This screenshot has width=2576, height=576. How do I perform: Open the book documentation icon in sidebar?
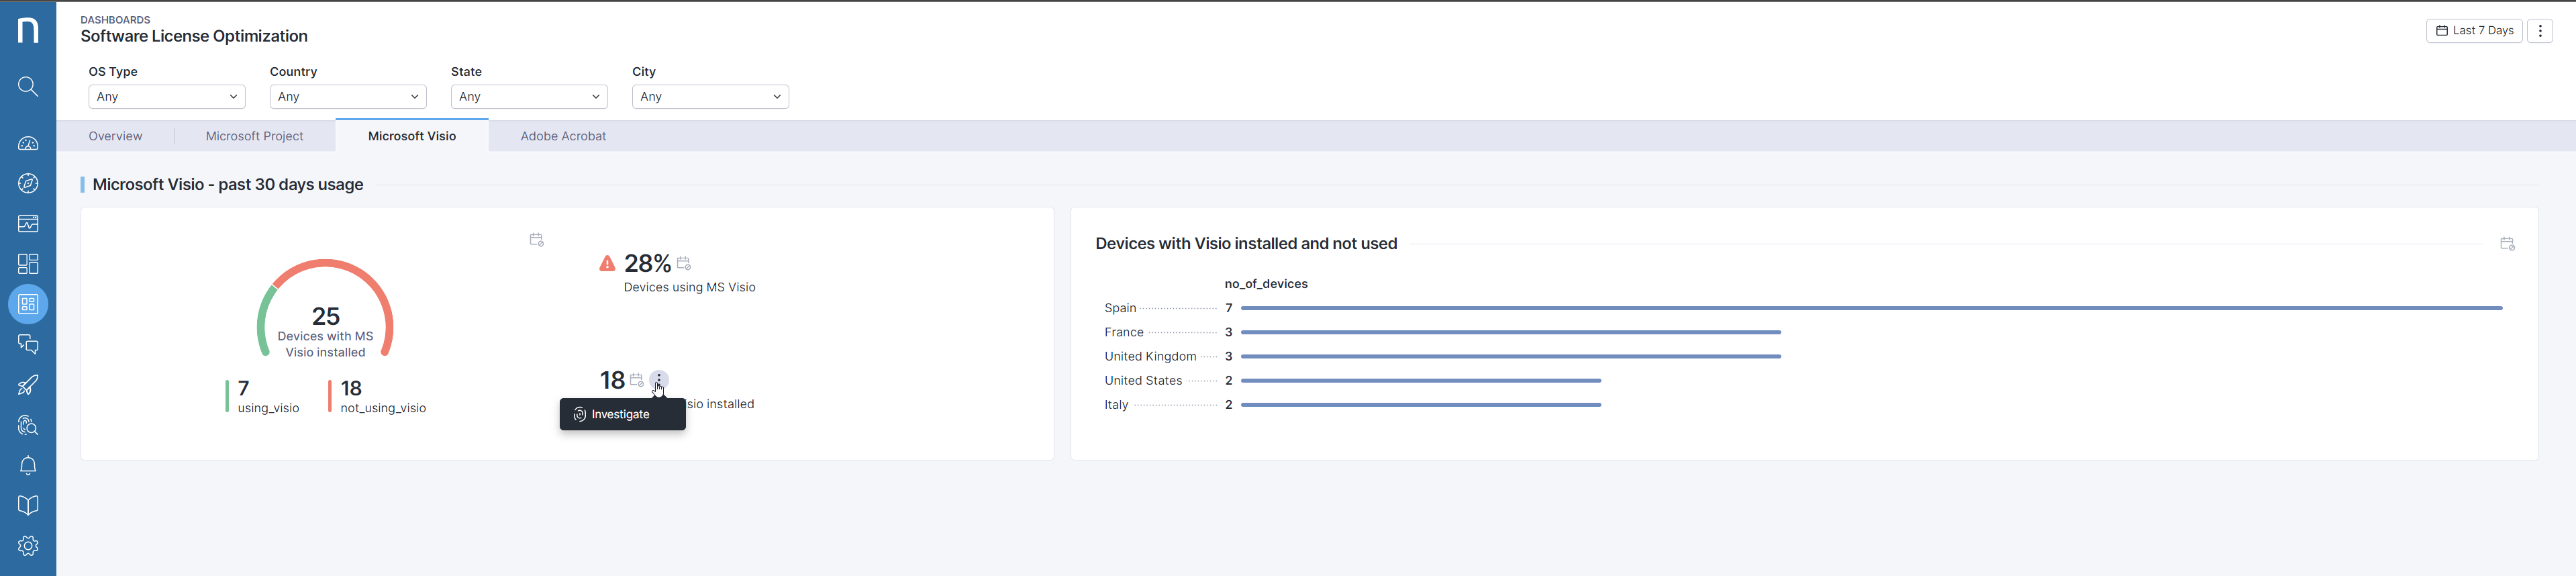[x=28, y=506]
